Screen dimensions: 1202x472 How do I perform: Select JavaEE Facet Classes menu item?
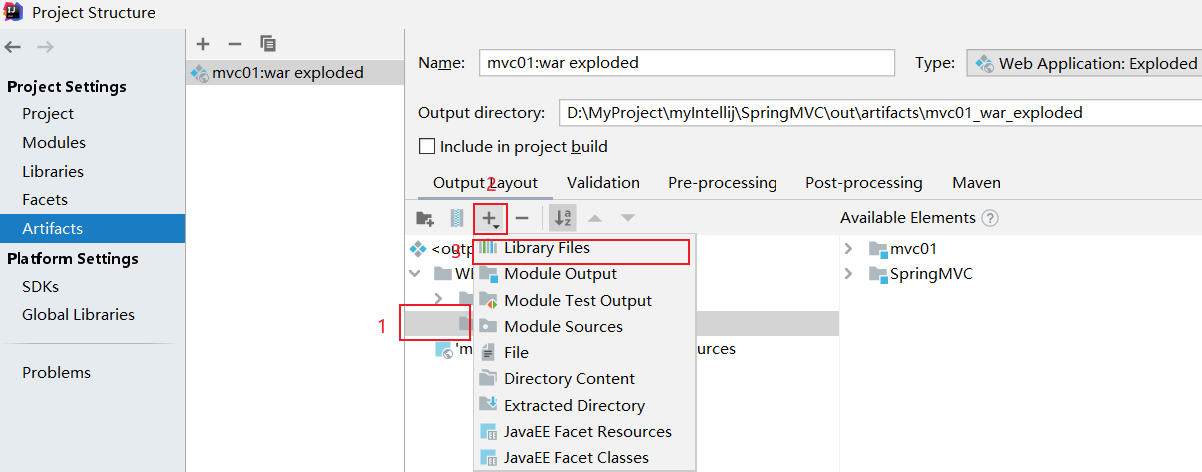pyautogui.click(x=584, y=457)
